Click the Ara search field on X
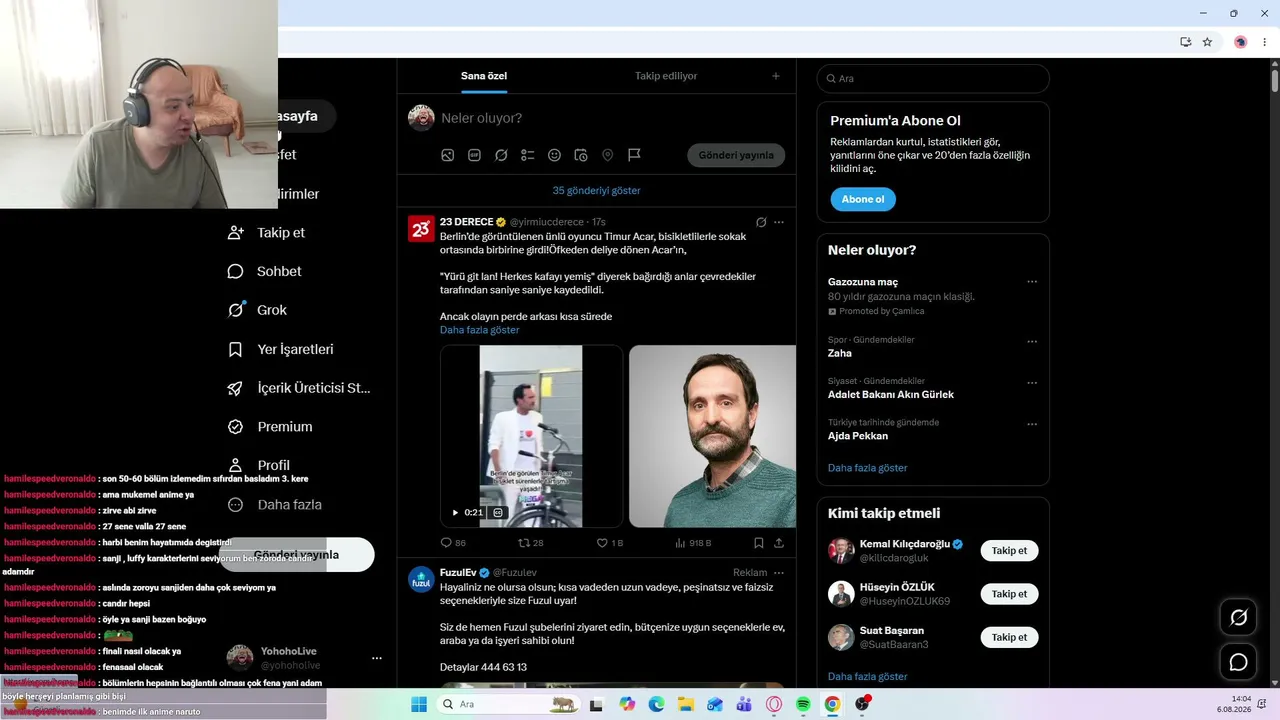The image size is (1280, 720). point(933,78)
